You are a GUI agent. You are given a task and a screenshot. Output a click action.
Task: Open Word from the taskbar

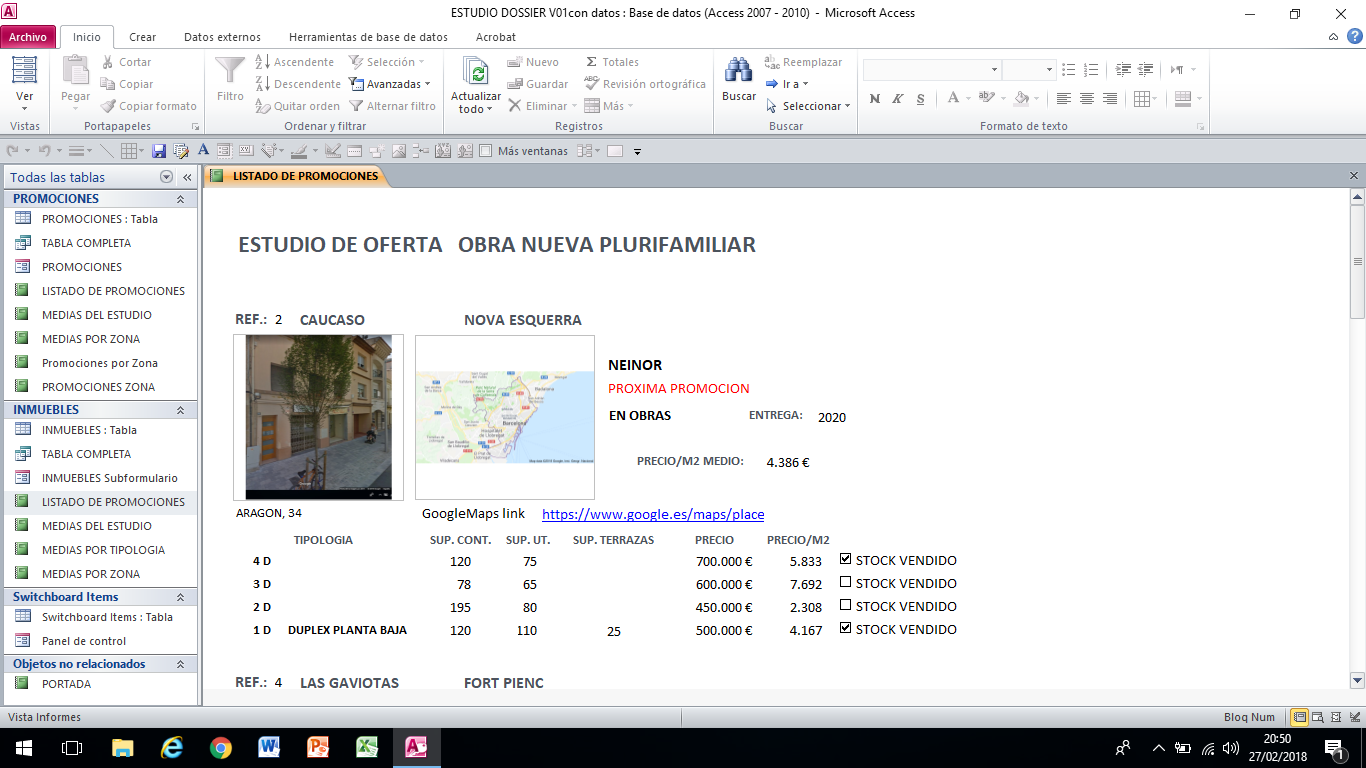269,747
